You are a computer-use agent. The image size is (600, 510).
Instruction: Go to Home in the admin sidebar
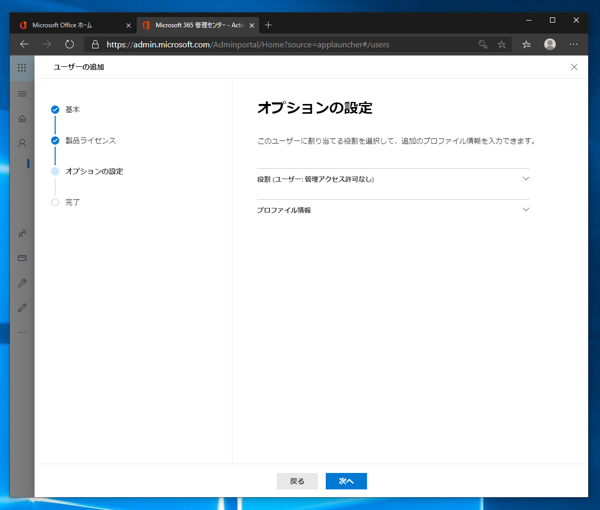pos(22,119)
